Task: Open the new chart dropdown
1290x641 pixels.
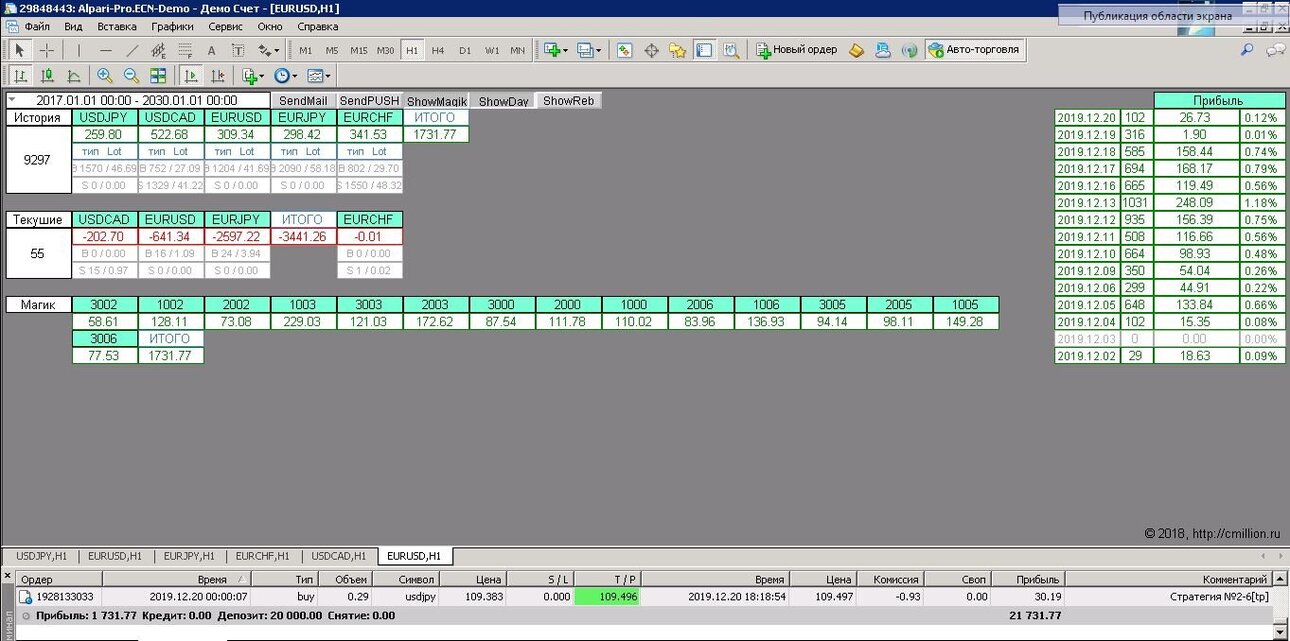Action: pyautogui.click(x=555, y=50)
